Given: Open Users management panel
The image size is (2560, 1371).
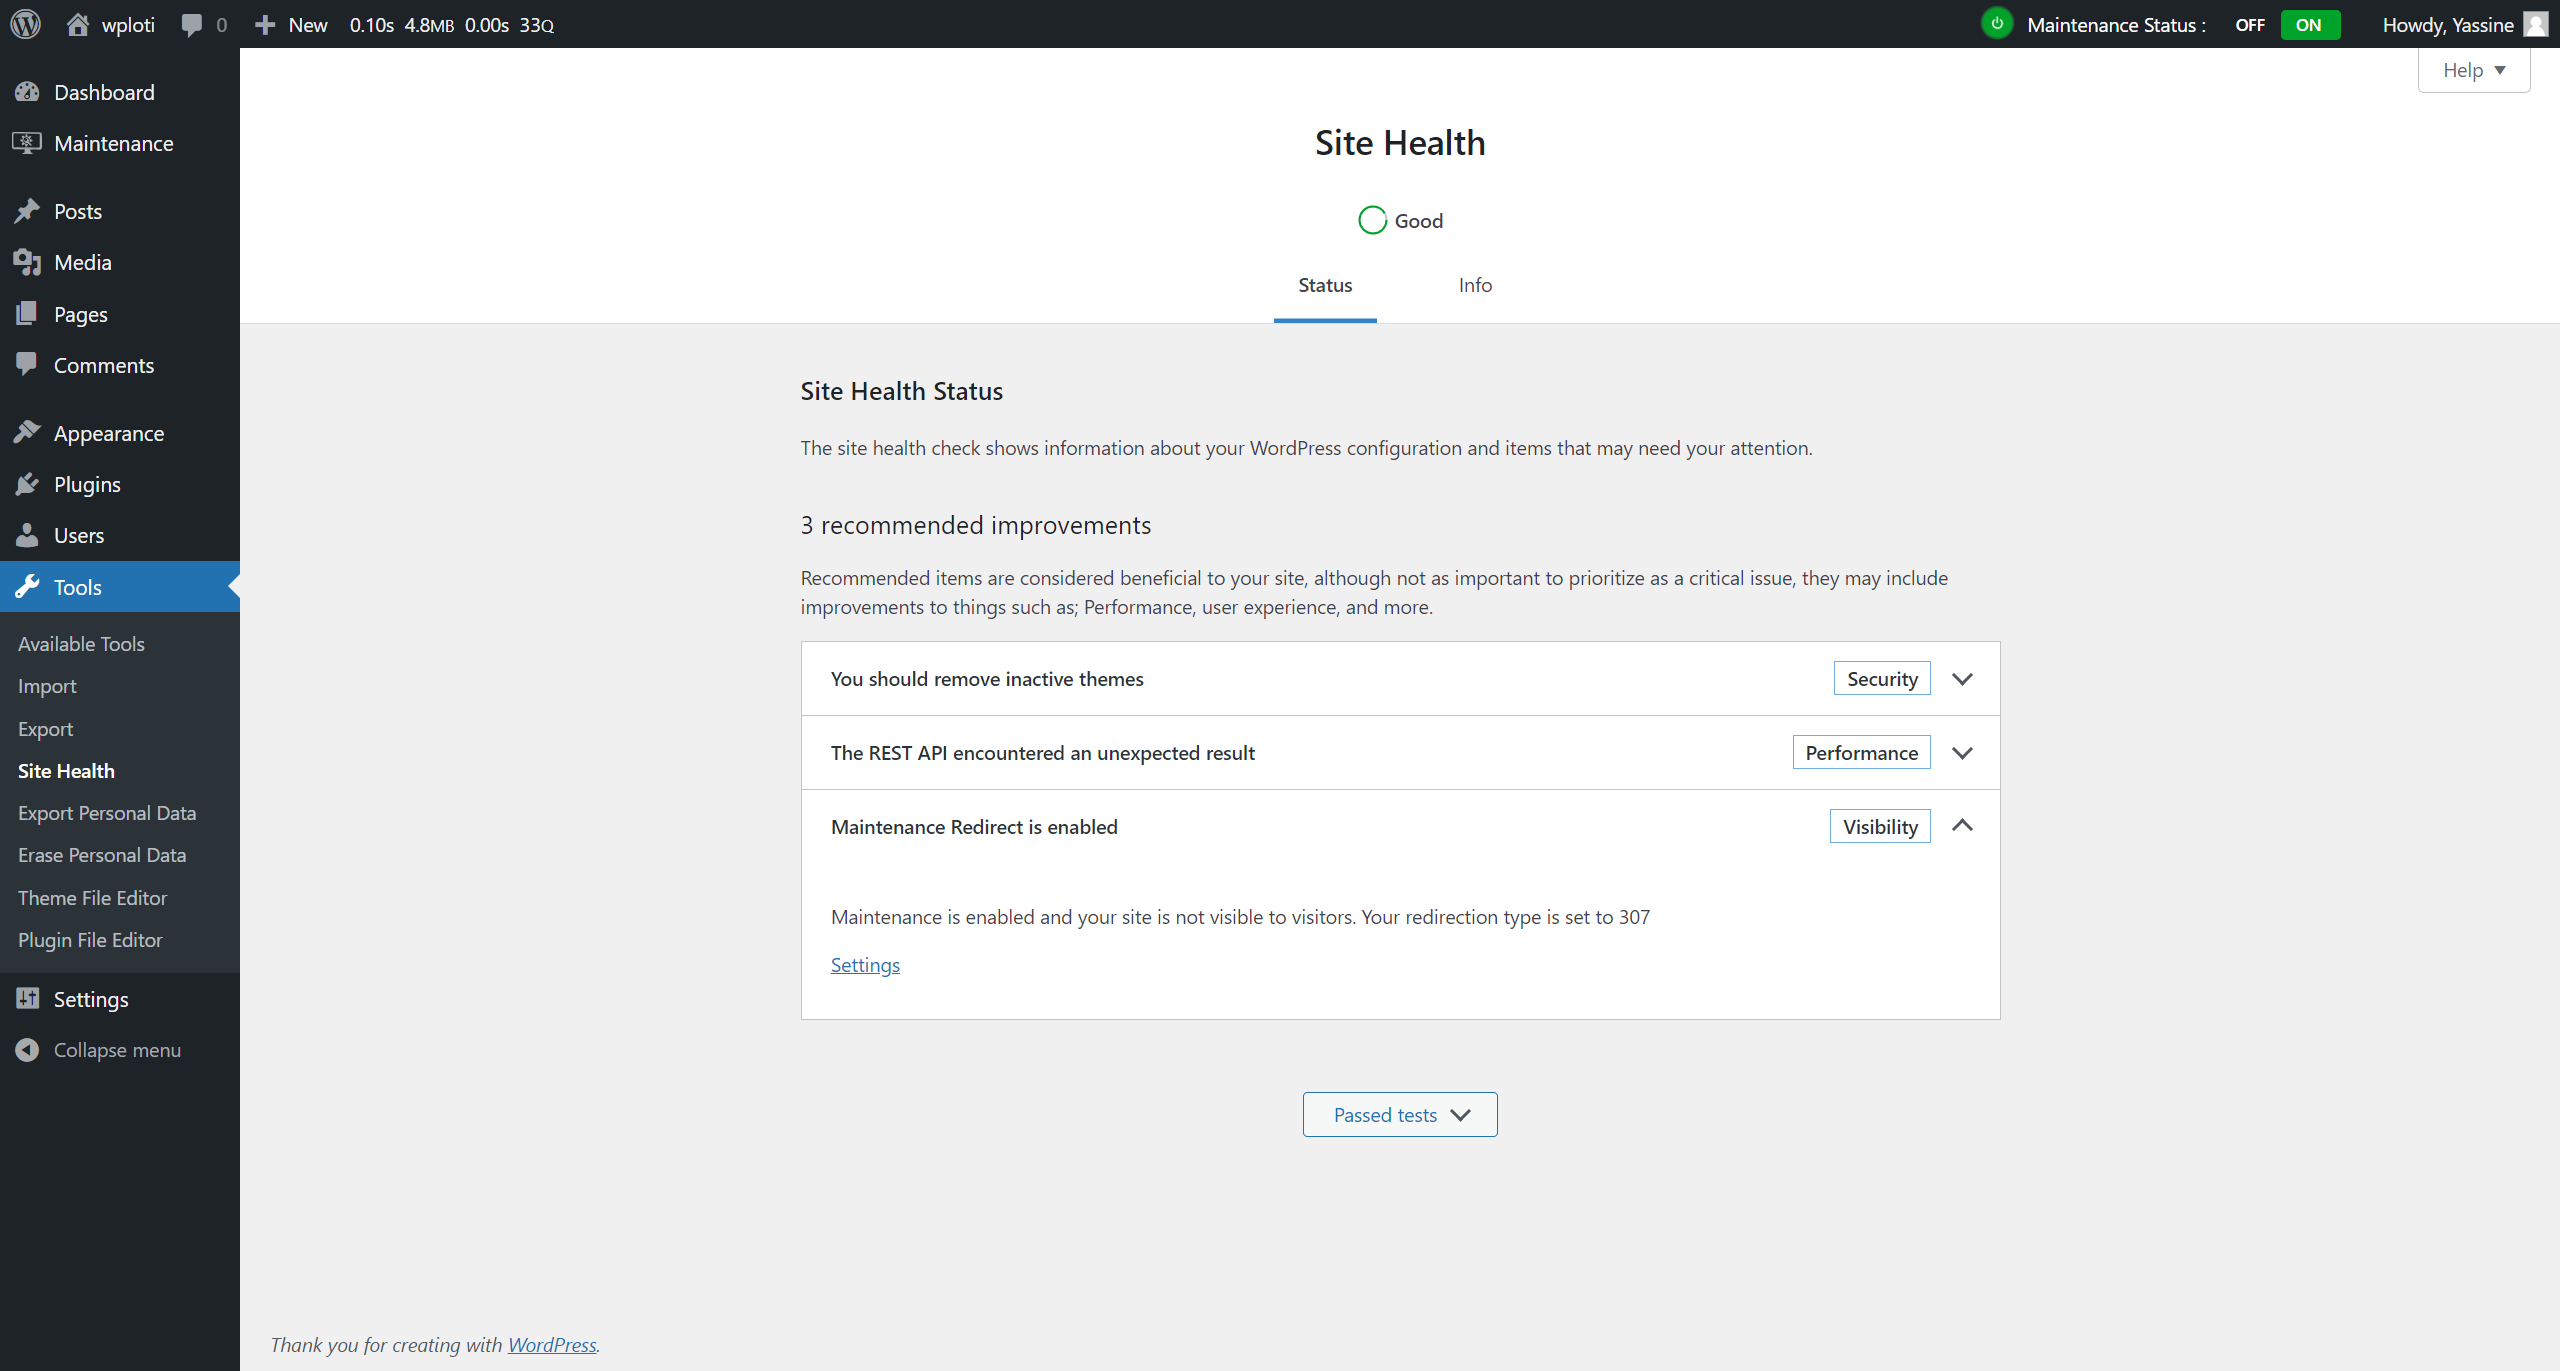Looking at the screenshot, I should click(x=76, y=535).
